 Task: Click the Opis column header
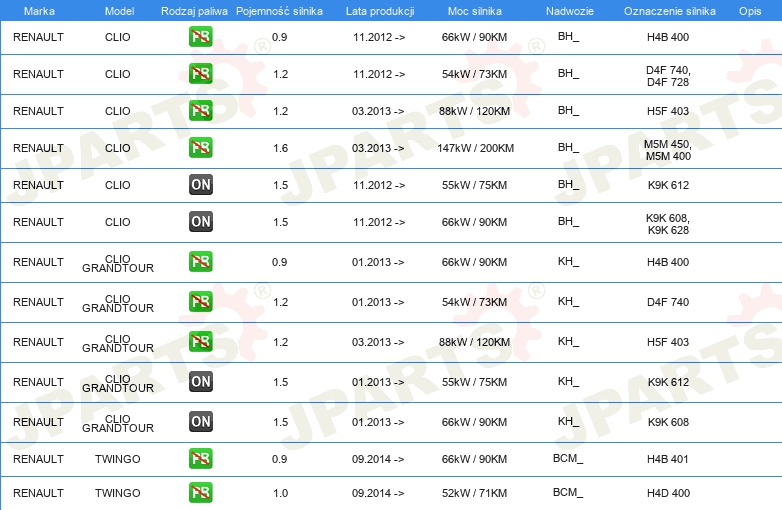[750, 11]
